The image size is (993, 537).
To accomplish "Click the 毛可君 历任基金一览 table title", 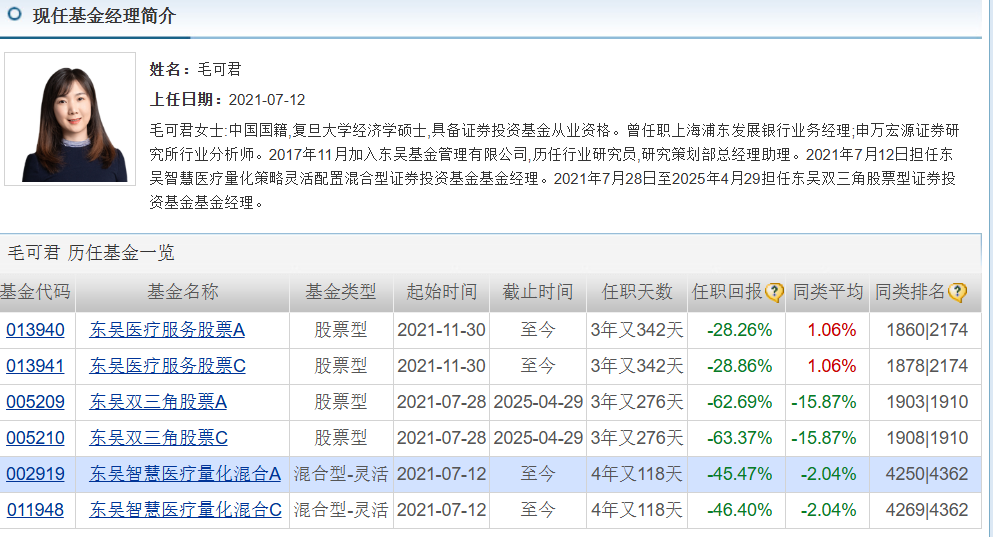I will (91, 253).
